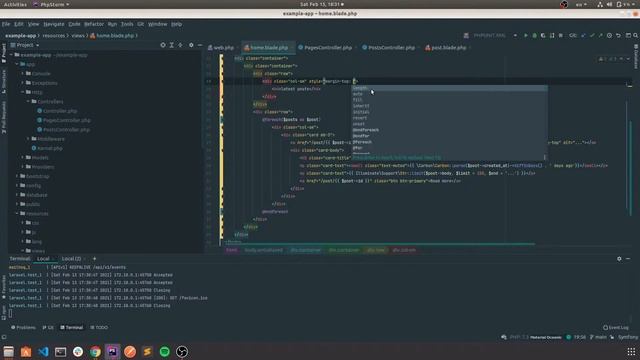Update project via blue Git arrow

[x=583, y=36]
